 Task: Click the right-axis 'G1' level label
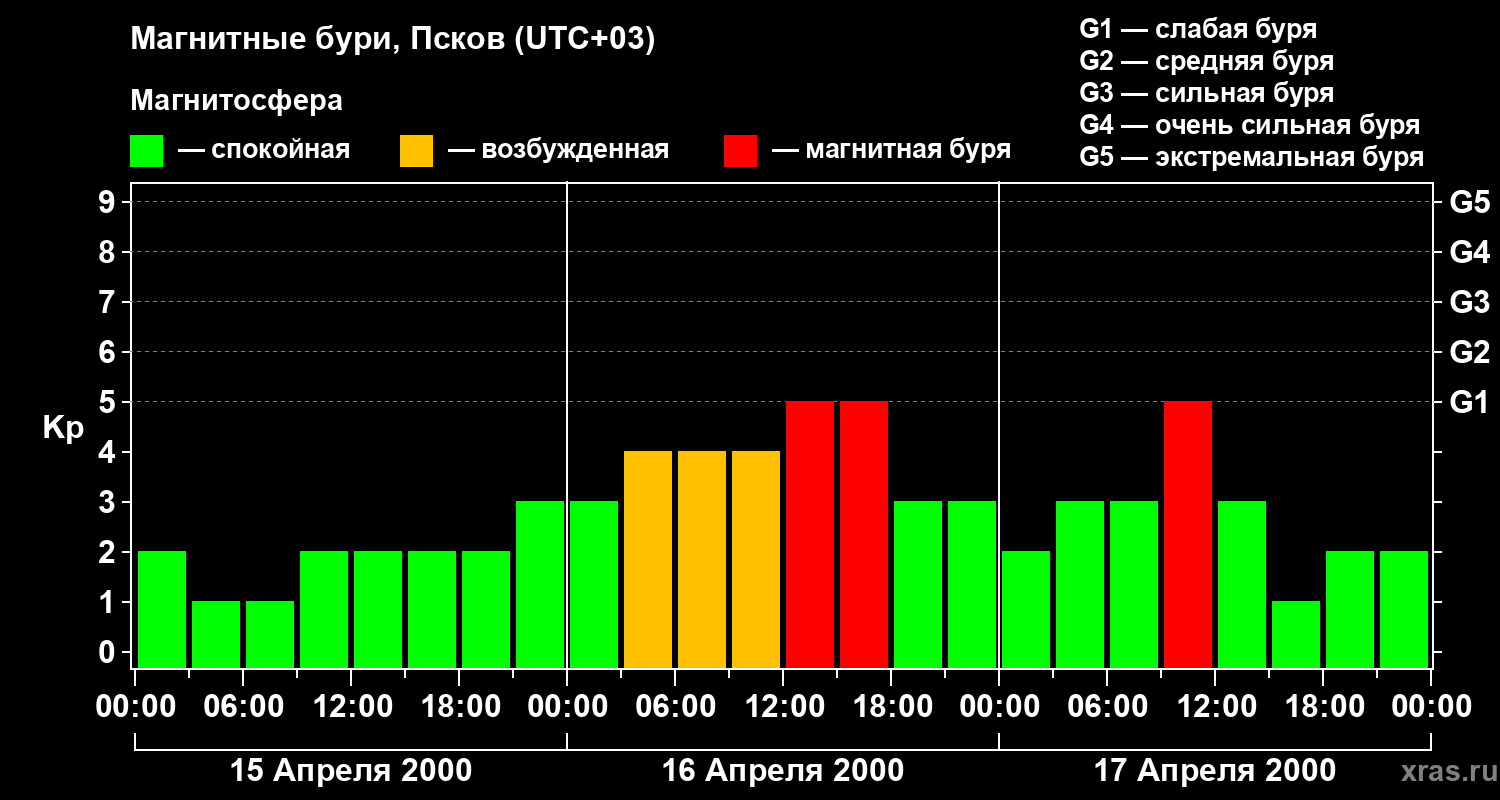pos(1469,402)
